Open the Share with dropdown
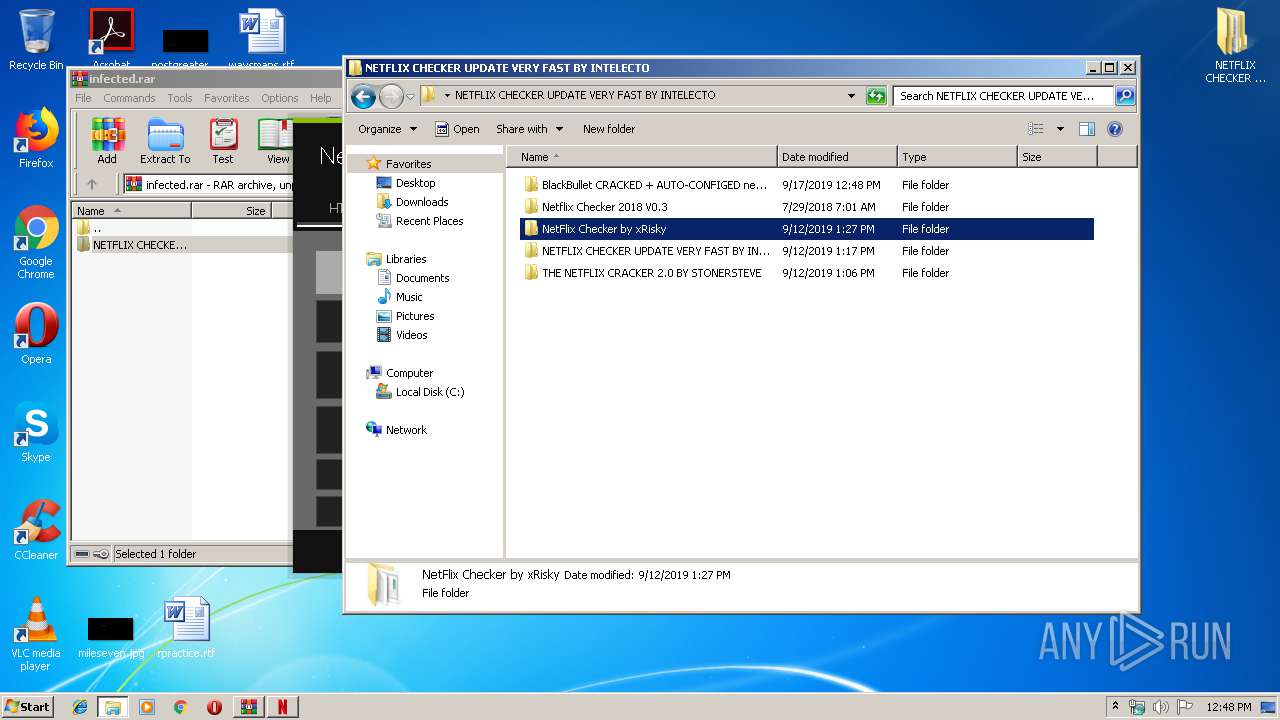 coord(529,129)
